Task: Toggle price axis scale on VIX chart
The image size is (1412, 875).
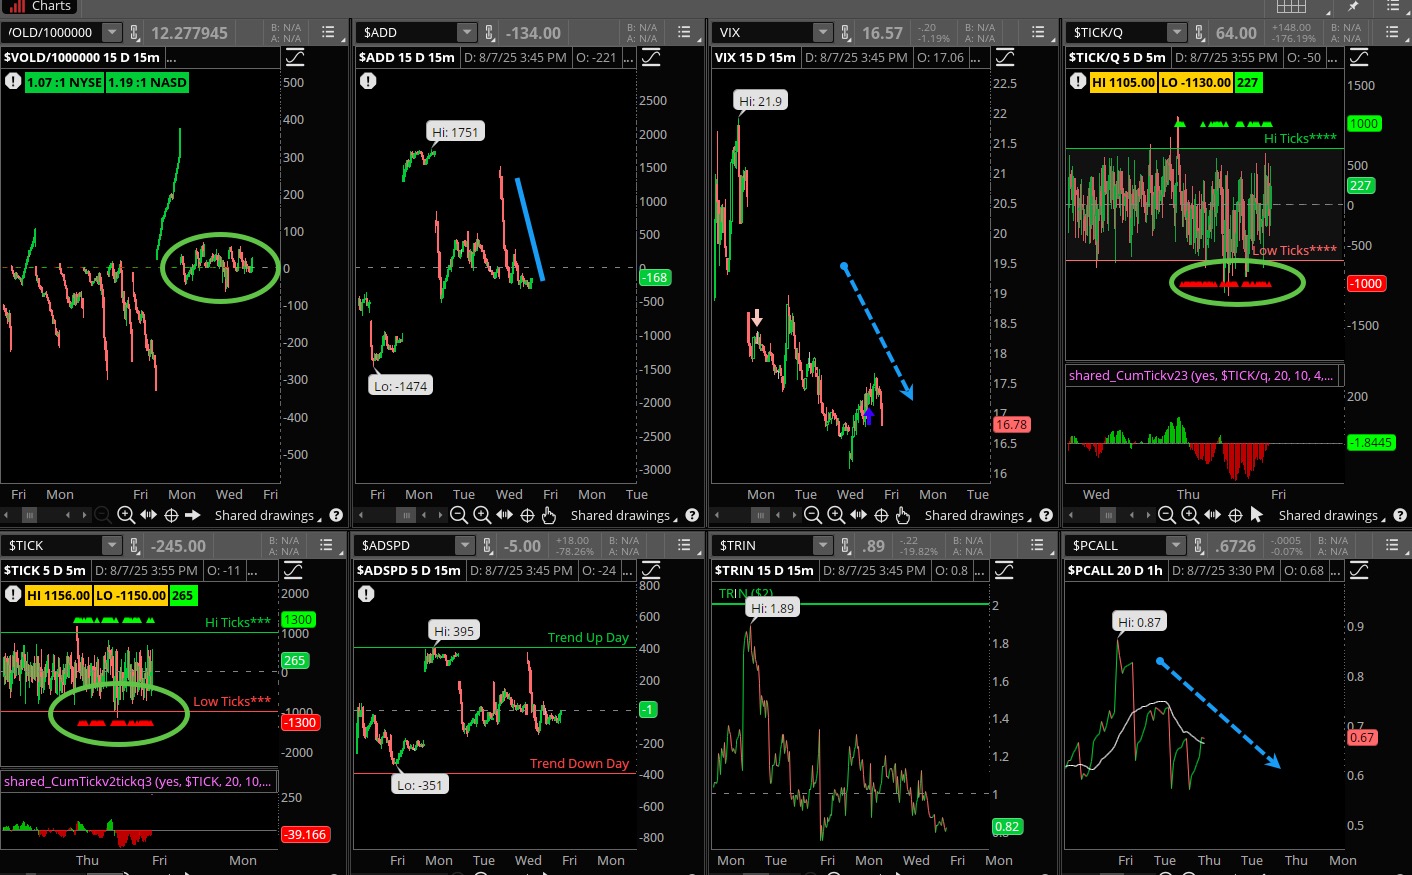Action: (x=1005, y=58)
